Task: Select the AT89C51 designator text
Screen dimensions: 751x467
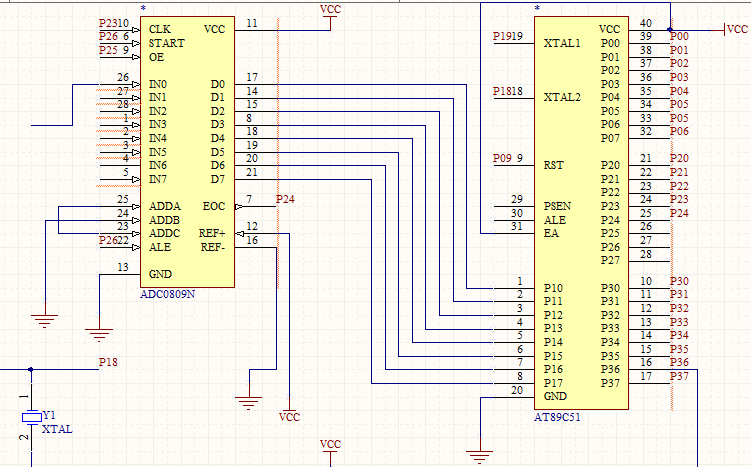Action: point(557,417)
